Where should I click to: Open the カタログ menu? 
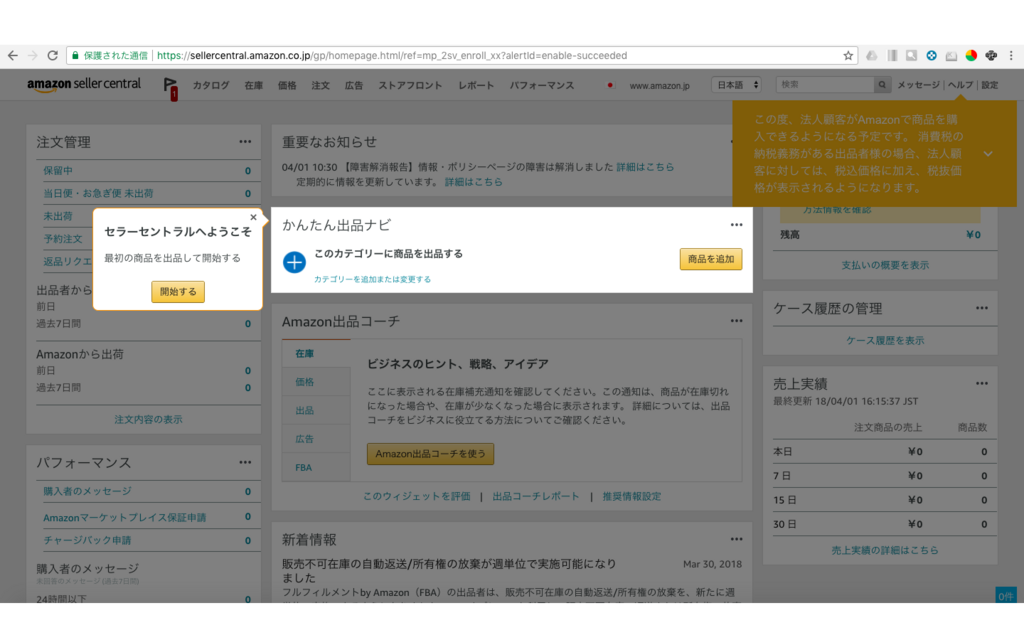click(x=211, y=86)
